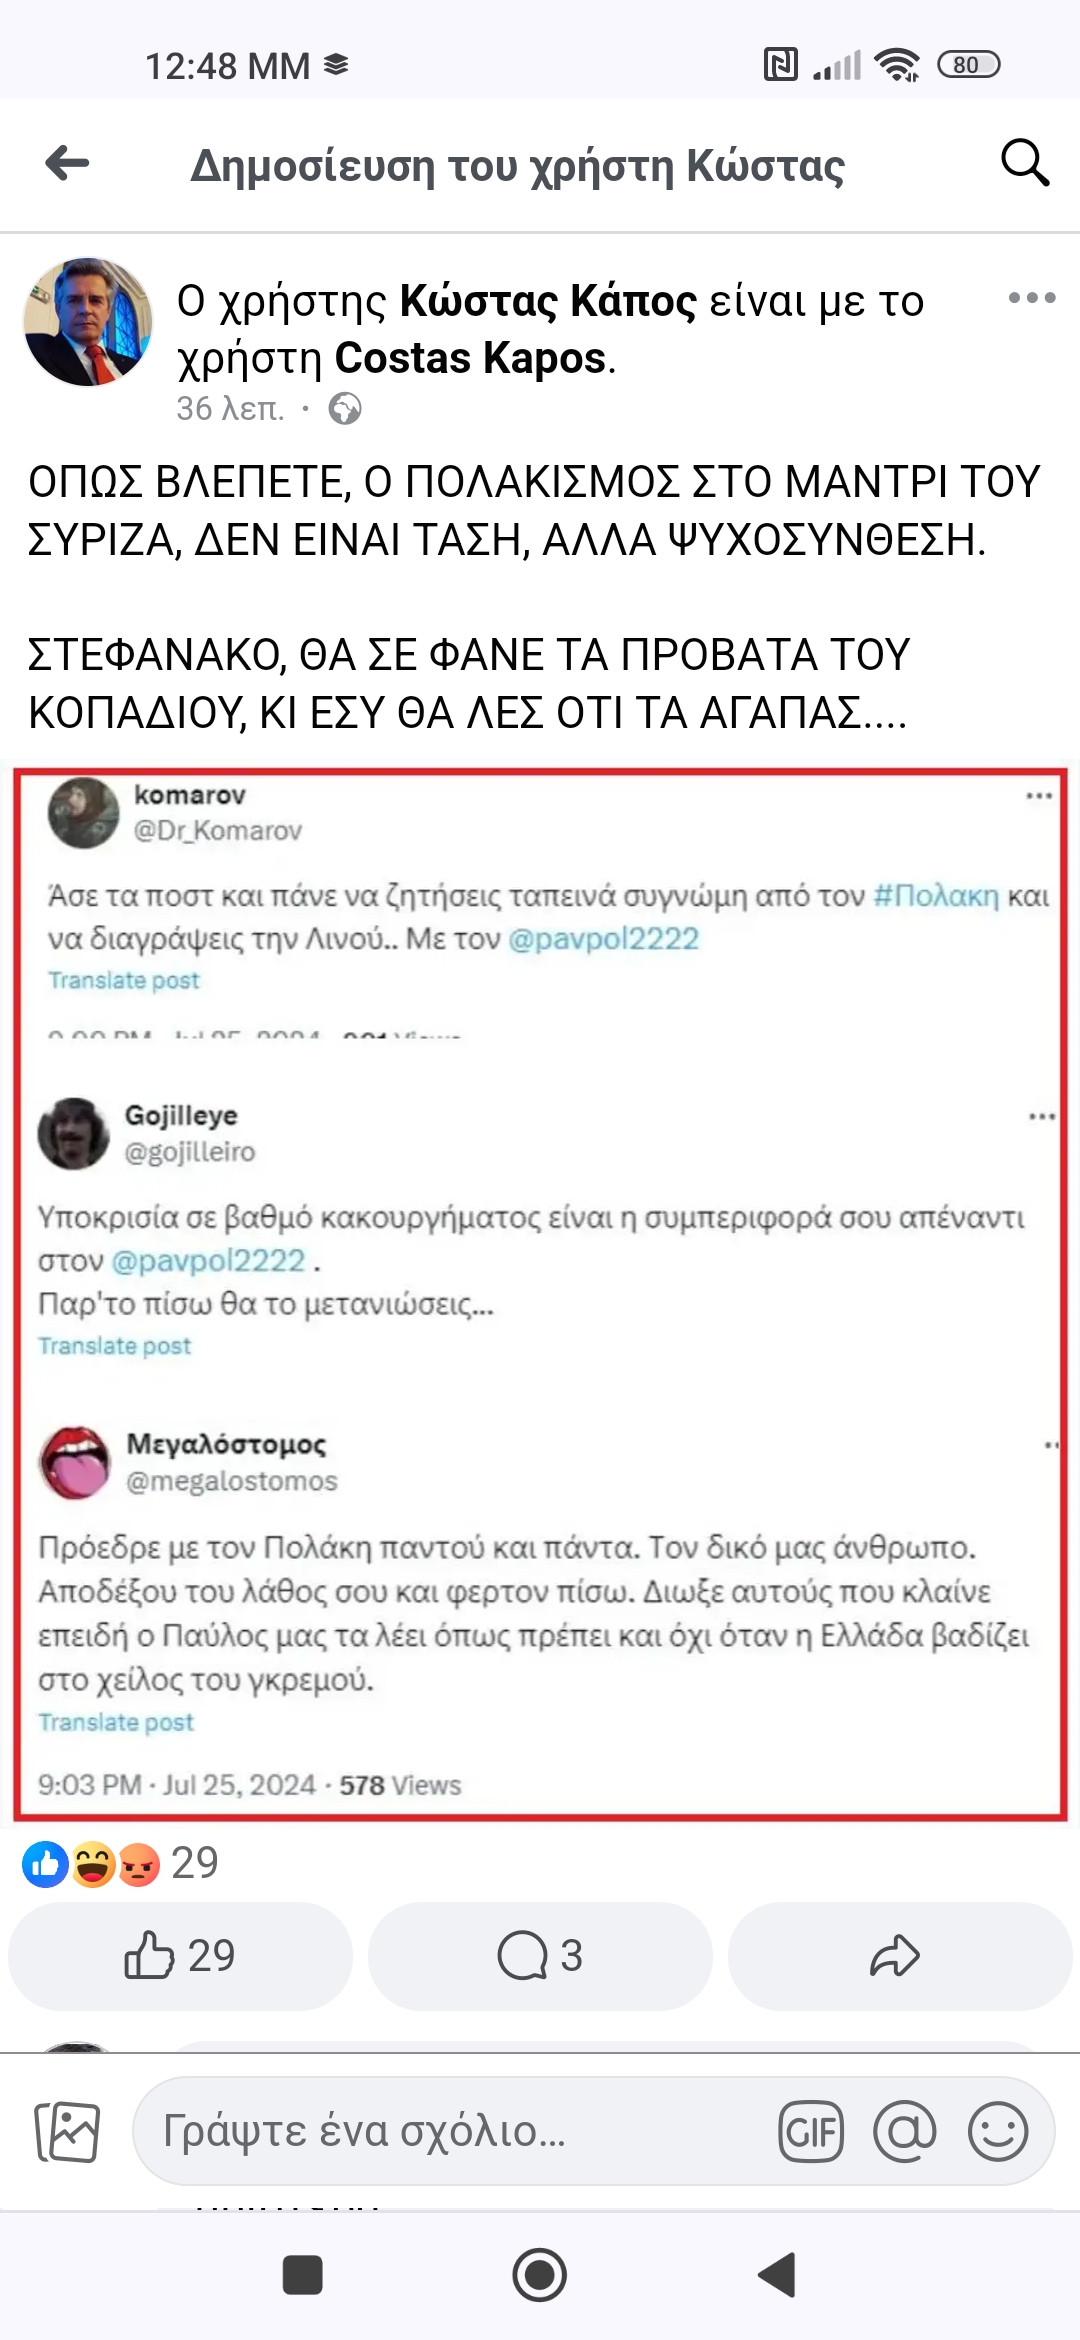Image resolution: width=1080 pixels, height=2340 pixels.
Task: Open the post's three-dot options menu
Action: [x=1032, y=298]
